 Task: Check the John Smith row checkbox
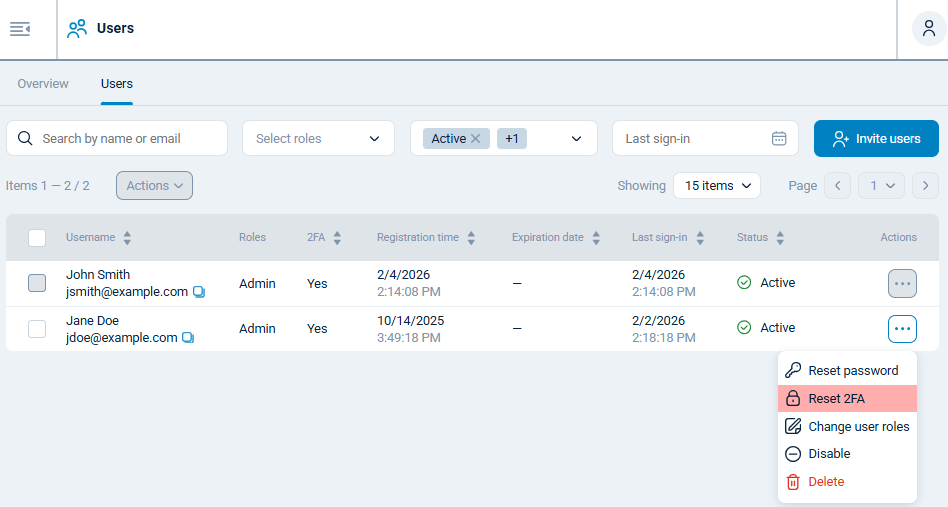(37, 283)
